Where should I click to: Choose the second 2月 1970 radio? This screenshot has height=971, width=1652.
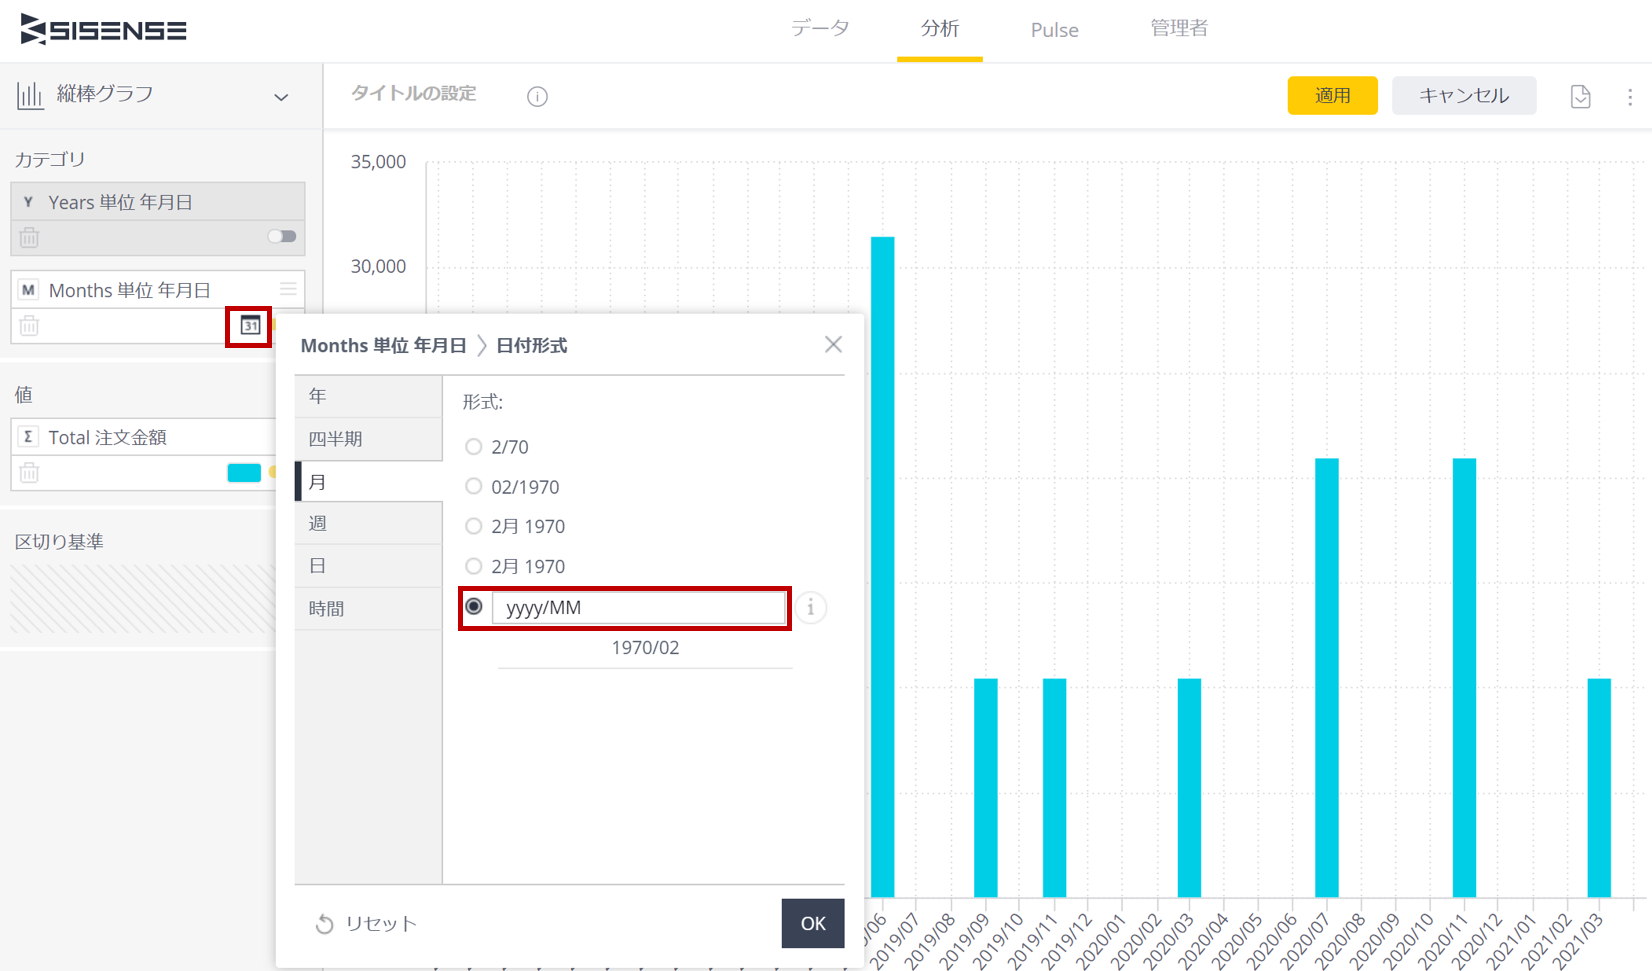pyautogui.click(x=473, y=566)
